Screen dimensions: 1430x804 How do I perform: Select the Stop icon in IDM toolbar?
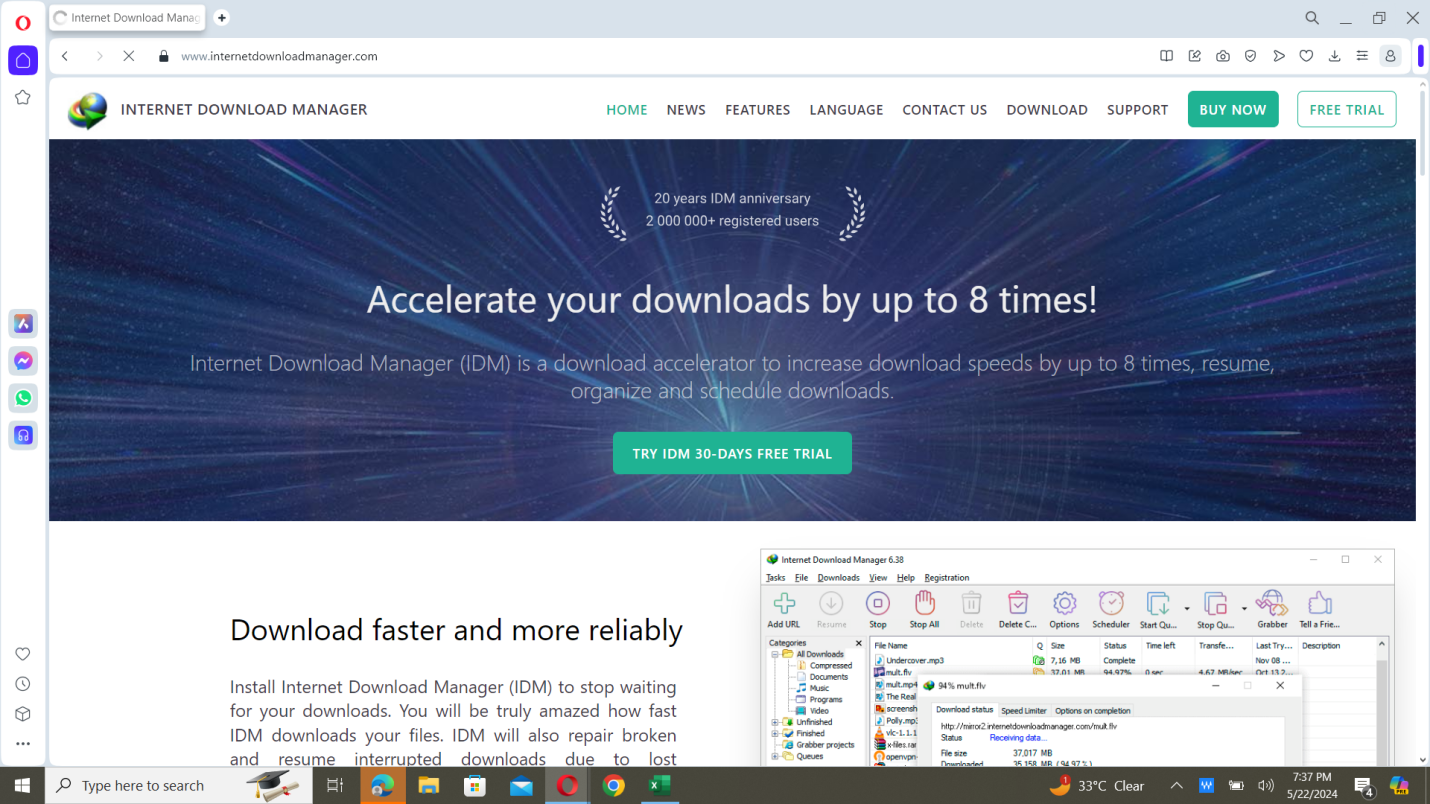pyautogui.click(x=877, y=603)
